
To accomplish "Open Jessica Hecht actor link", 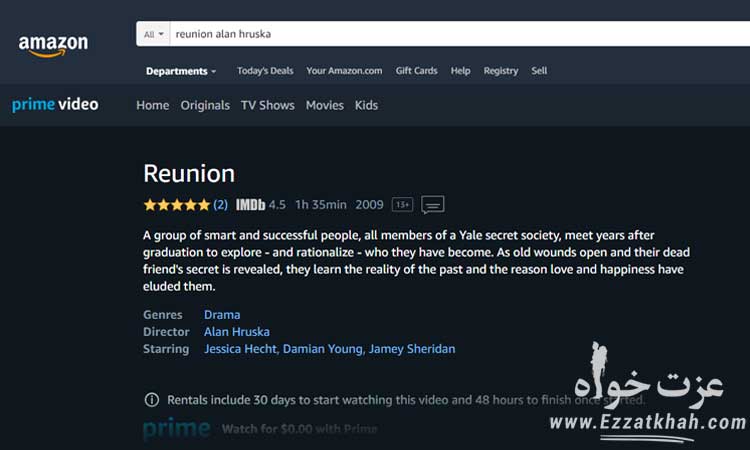I will tap(240, 349).
